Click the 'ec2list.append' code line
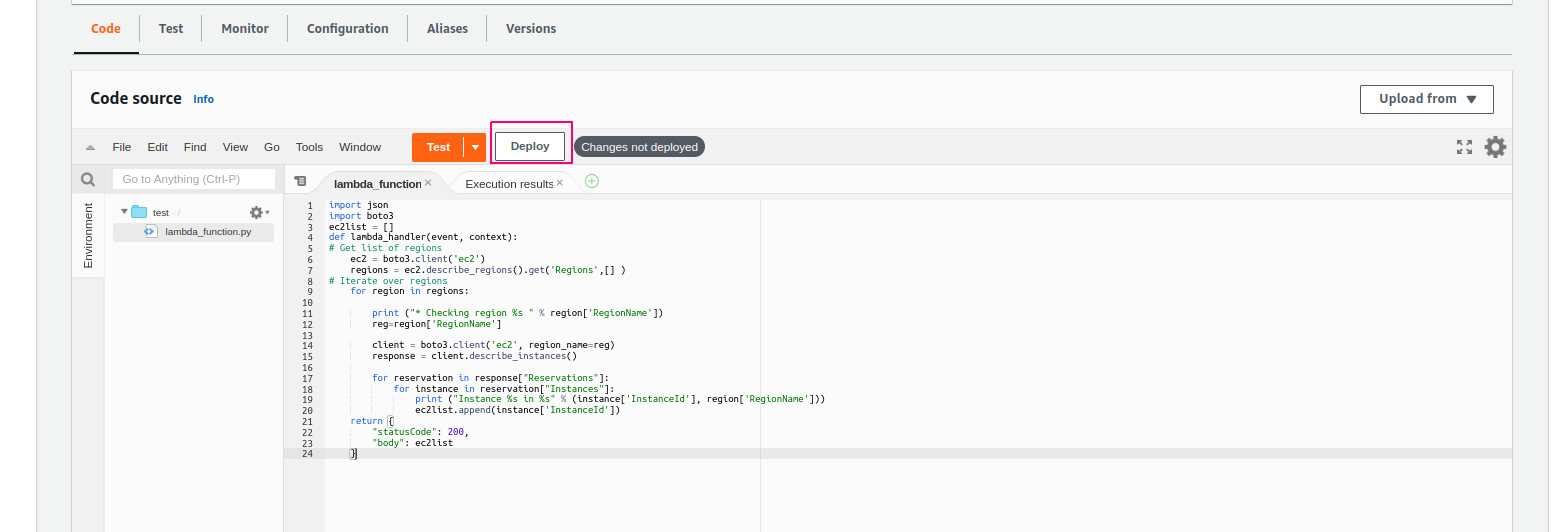Screen dimensions: 1555x532 coord(518,410)
